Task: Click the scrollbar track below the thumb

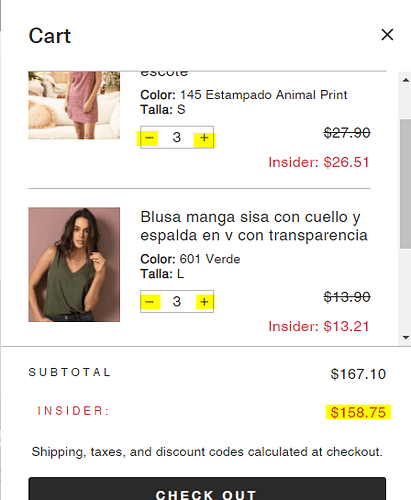Action: (x=406, y=290)
